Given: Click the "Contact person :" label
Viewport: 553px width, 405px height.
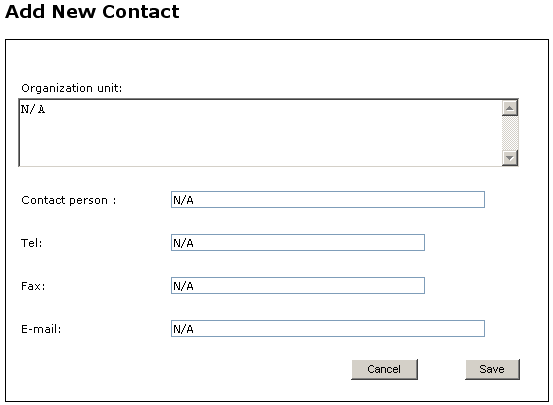Looking at the screenshot, I should [69, 200].
